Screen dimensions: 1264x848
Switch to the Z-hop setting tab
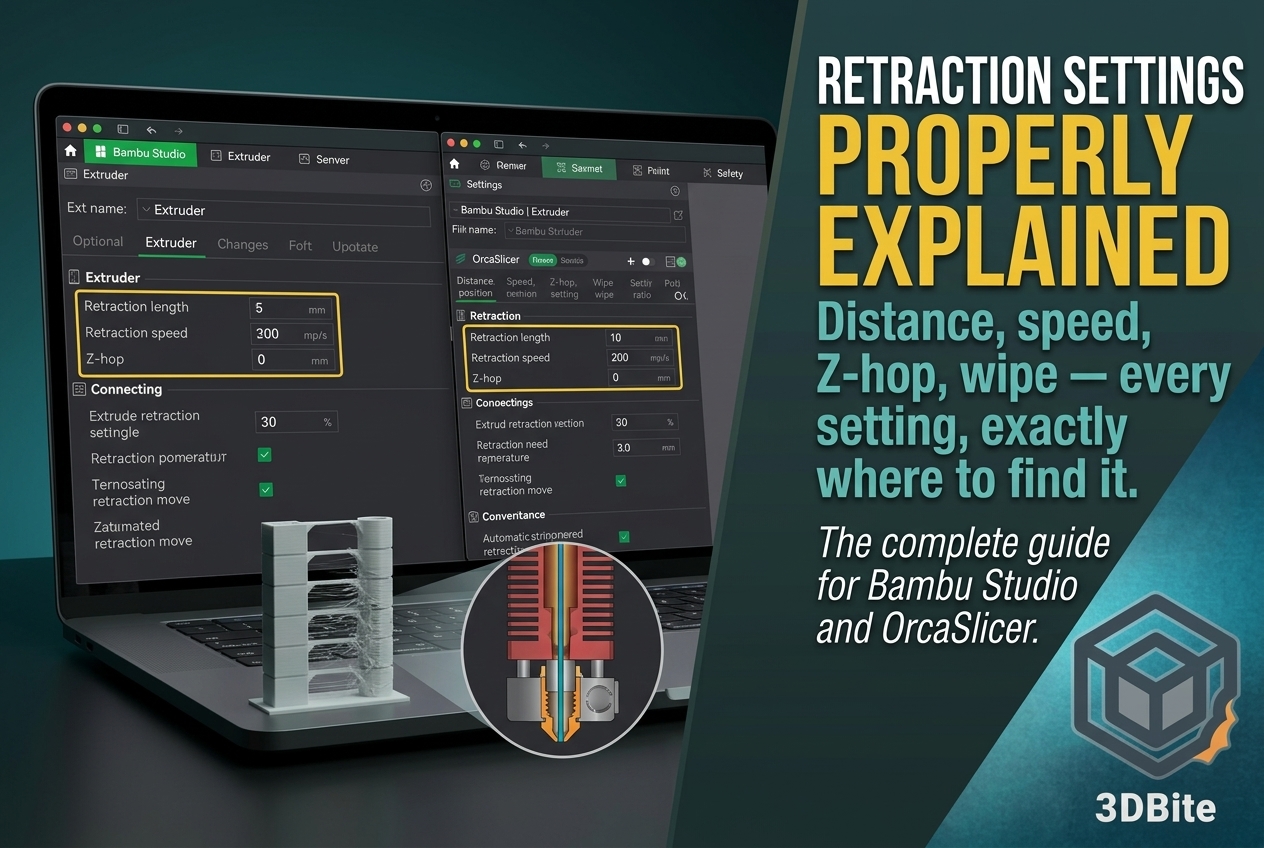click(564, 289)
